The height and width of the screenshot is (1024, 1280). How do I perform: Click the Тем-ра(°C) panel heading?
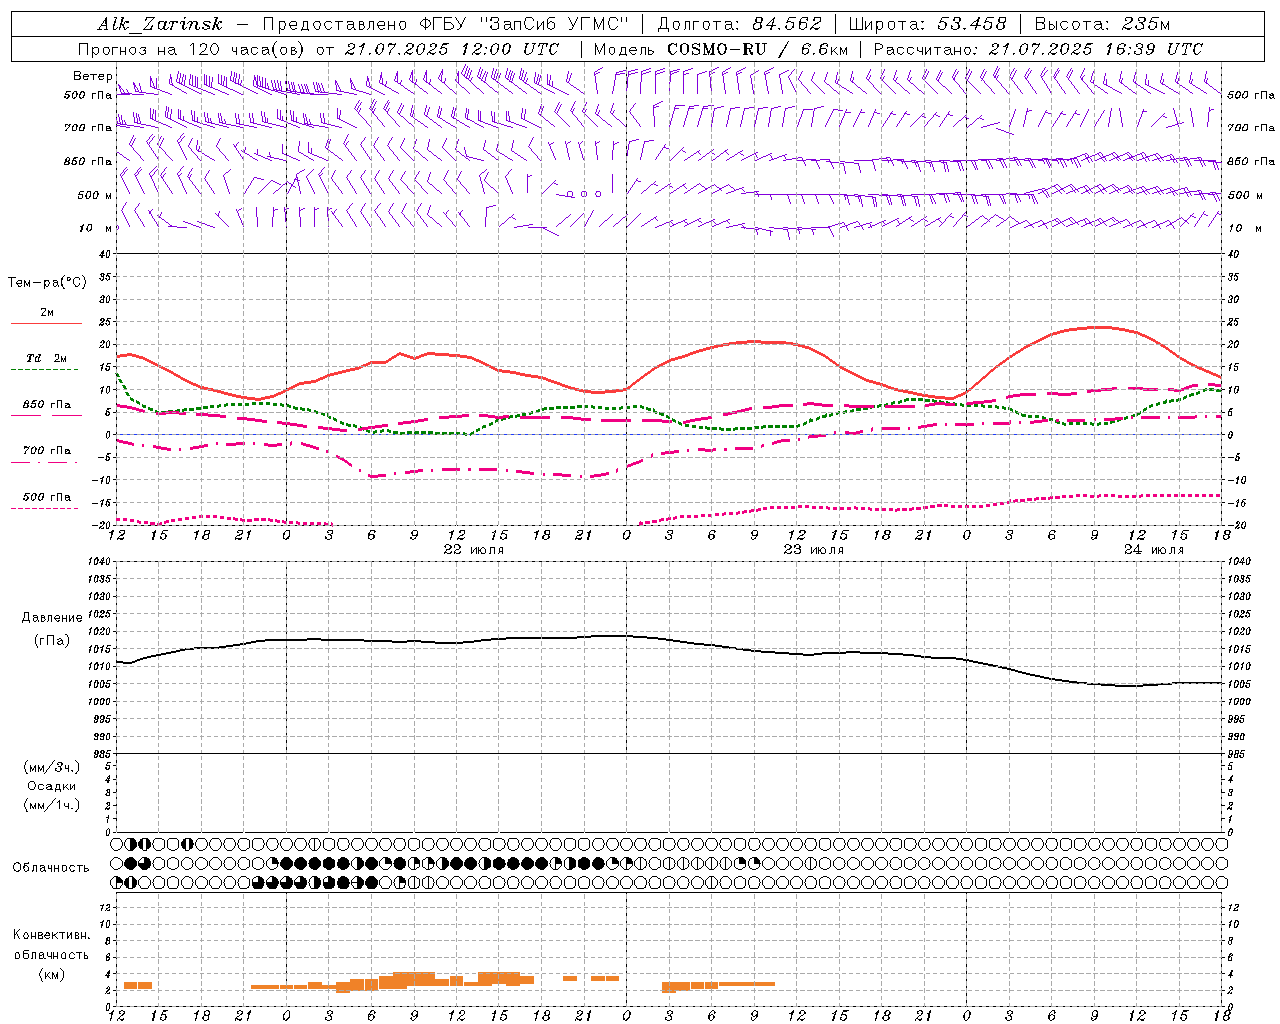coord(47,283)
